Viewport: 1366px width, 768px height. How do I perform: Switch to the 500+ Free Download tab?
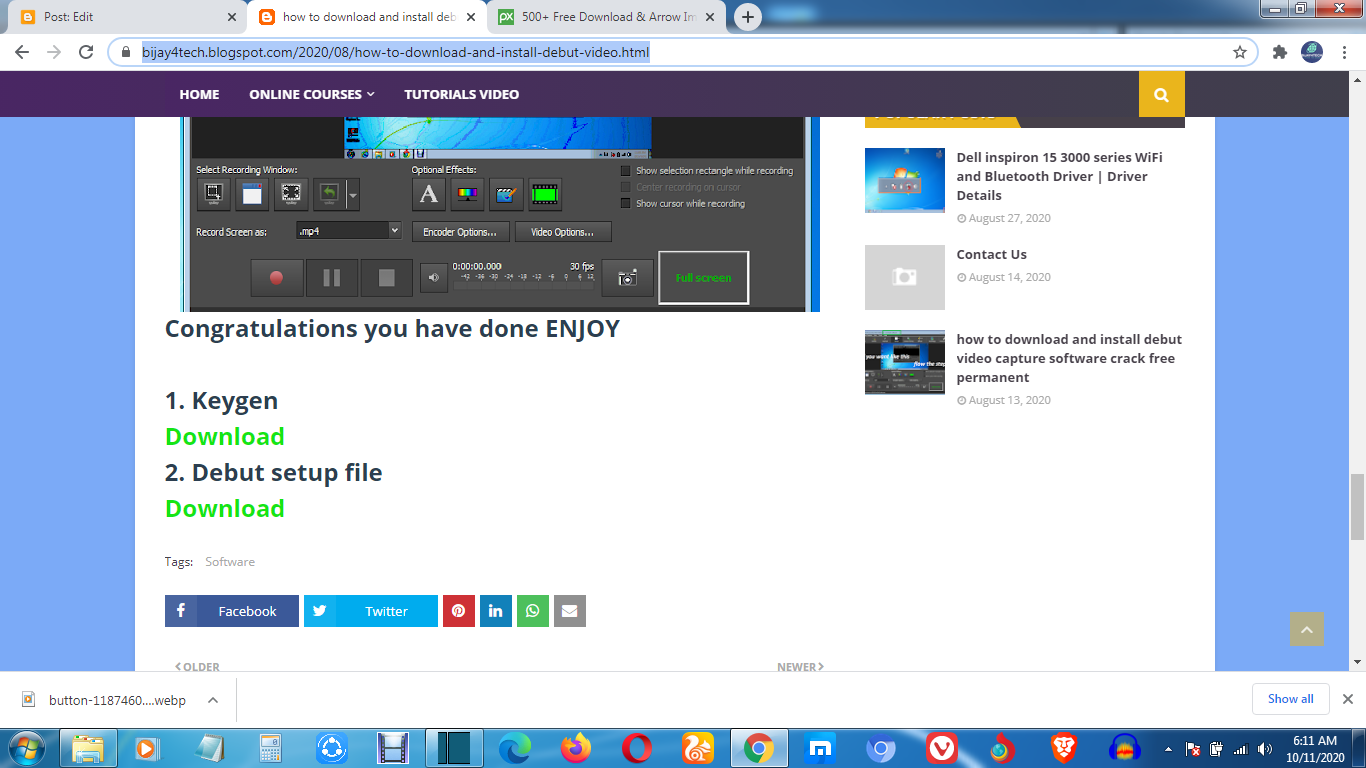tap(608, 17)
